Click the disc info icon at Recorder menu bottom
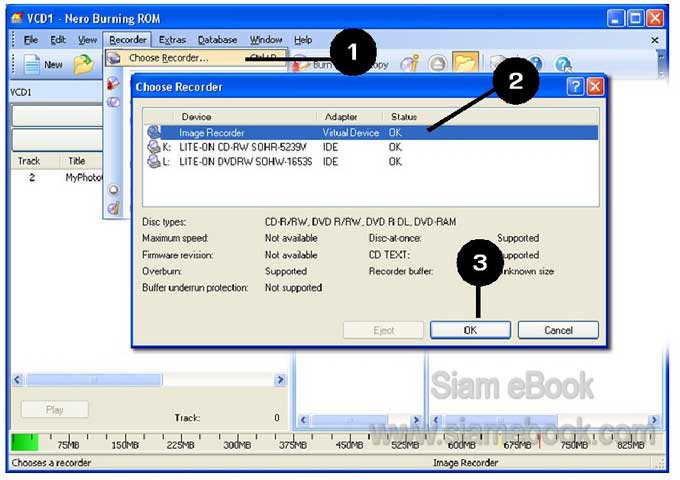This screenshot has height=480, width=680. click(114, 209)
